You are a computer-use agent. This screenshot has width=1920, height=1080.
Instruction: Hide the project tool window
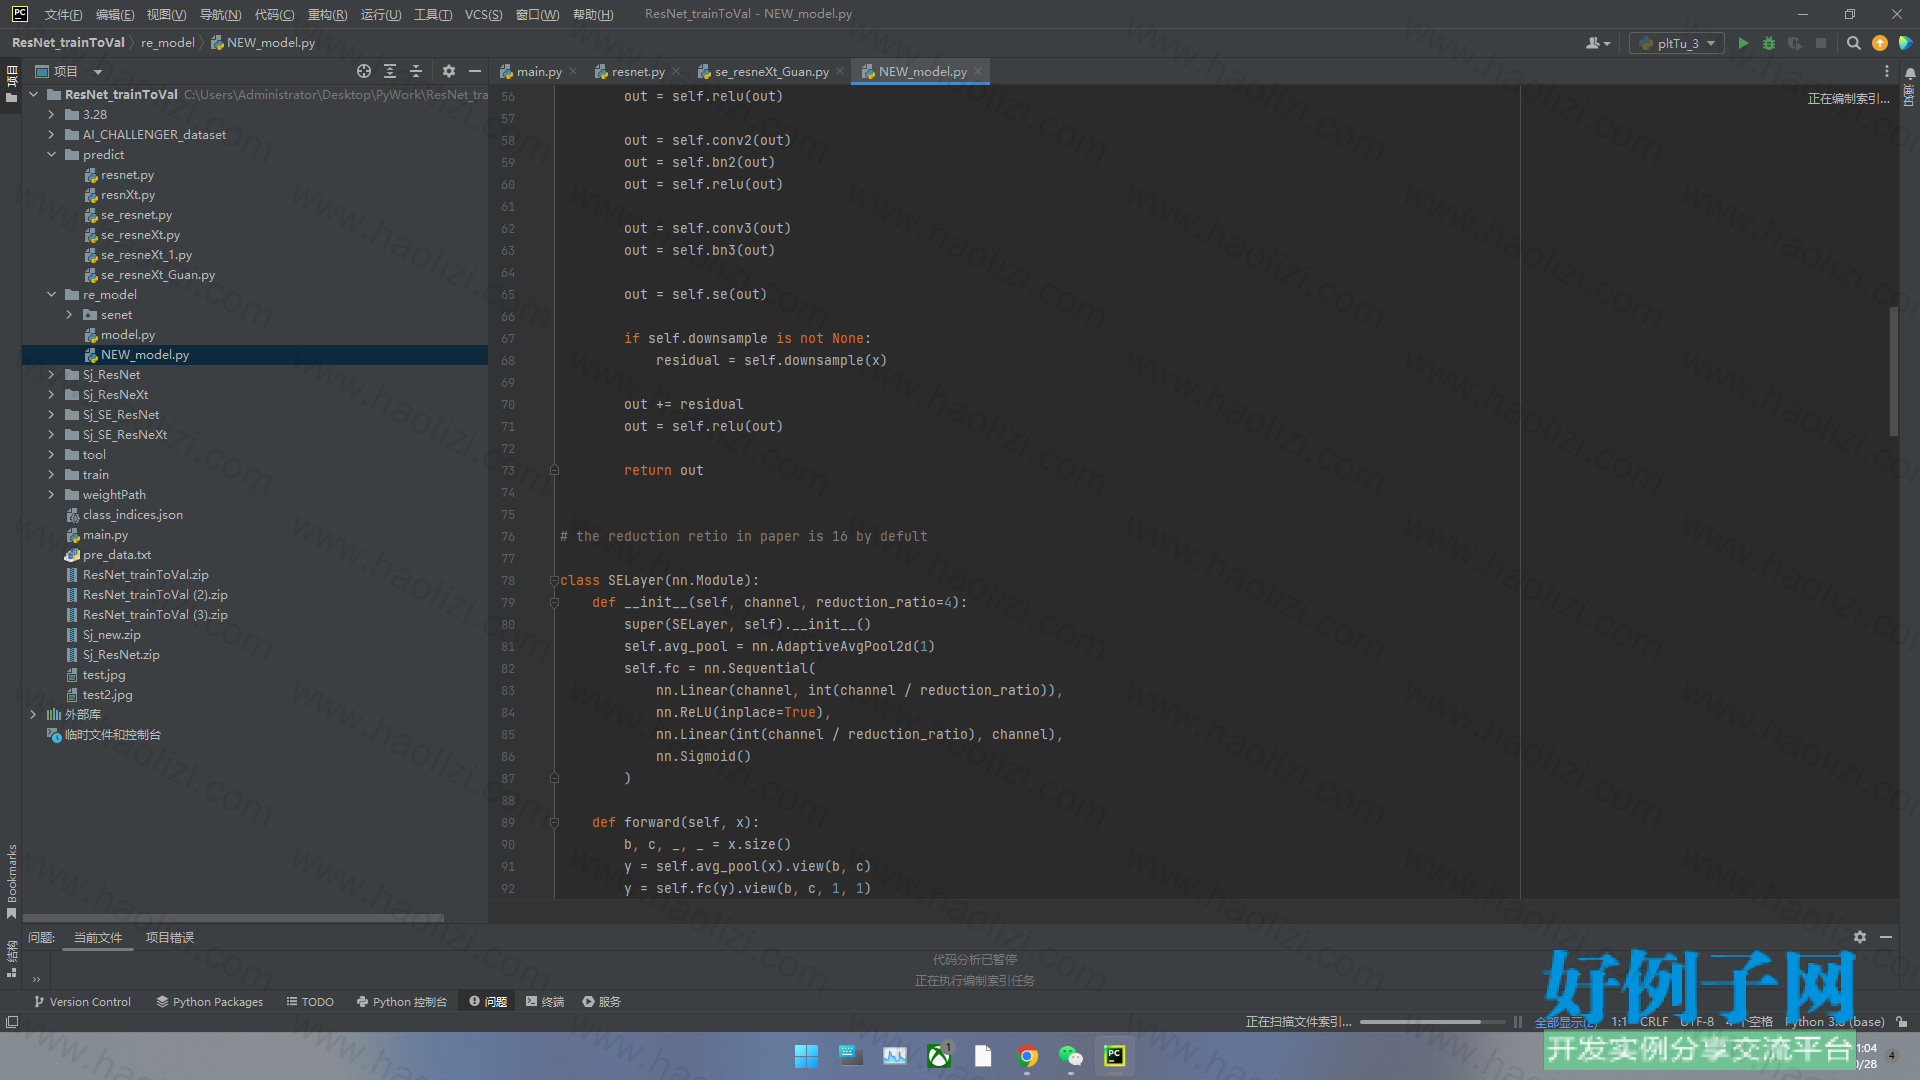[x=475, y=71]
